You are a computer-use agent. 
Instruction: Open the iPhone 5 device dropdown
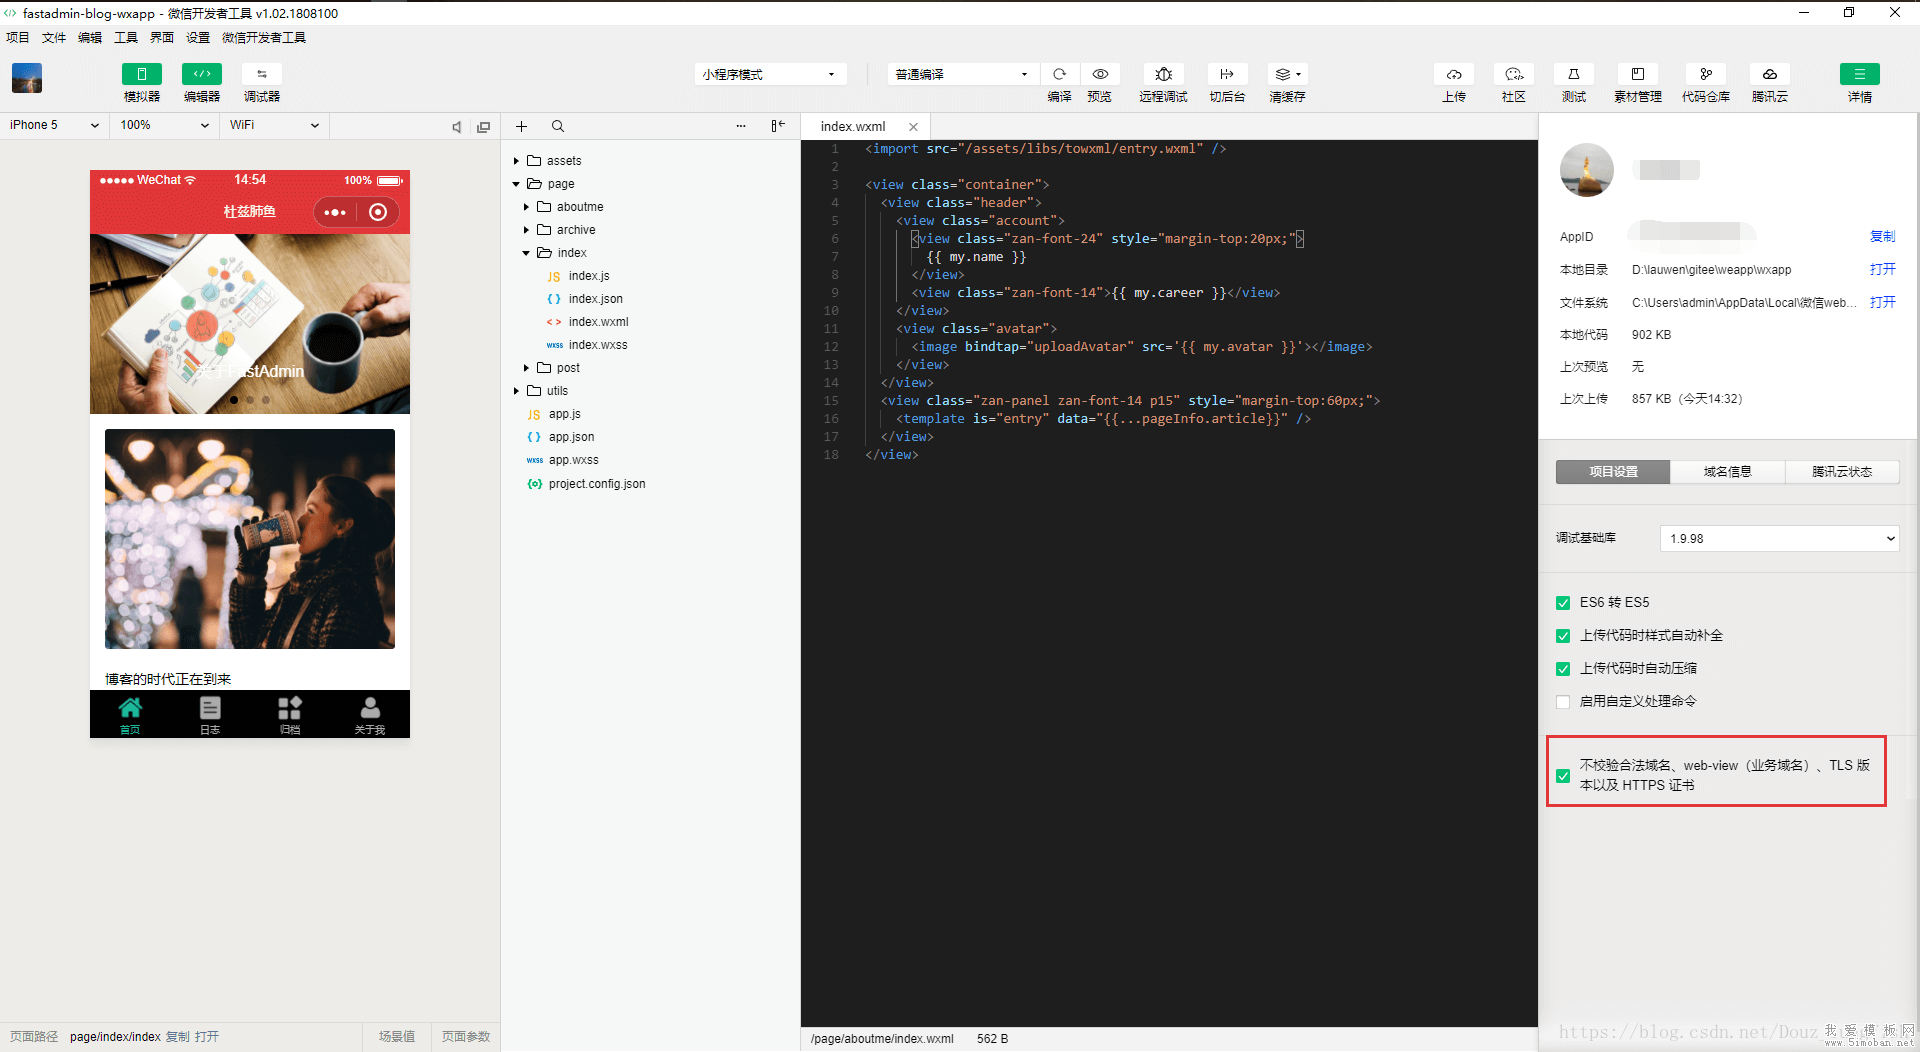54,126
